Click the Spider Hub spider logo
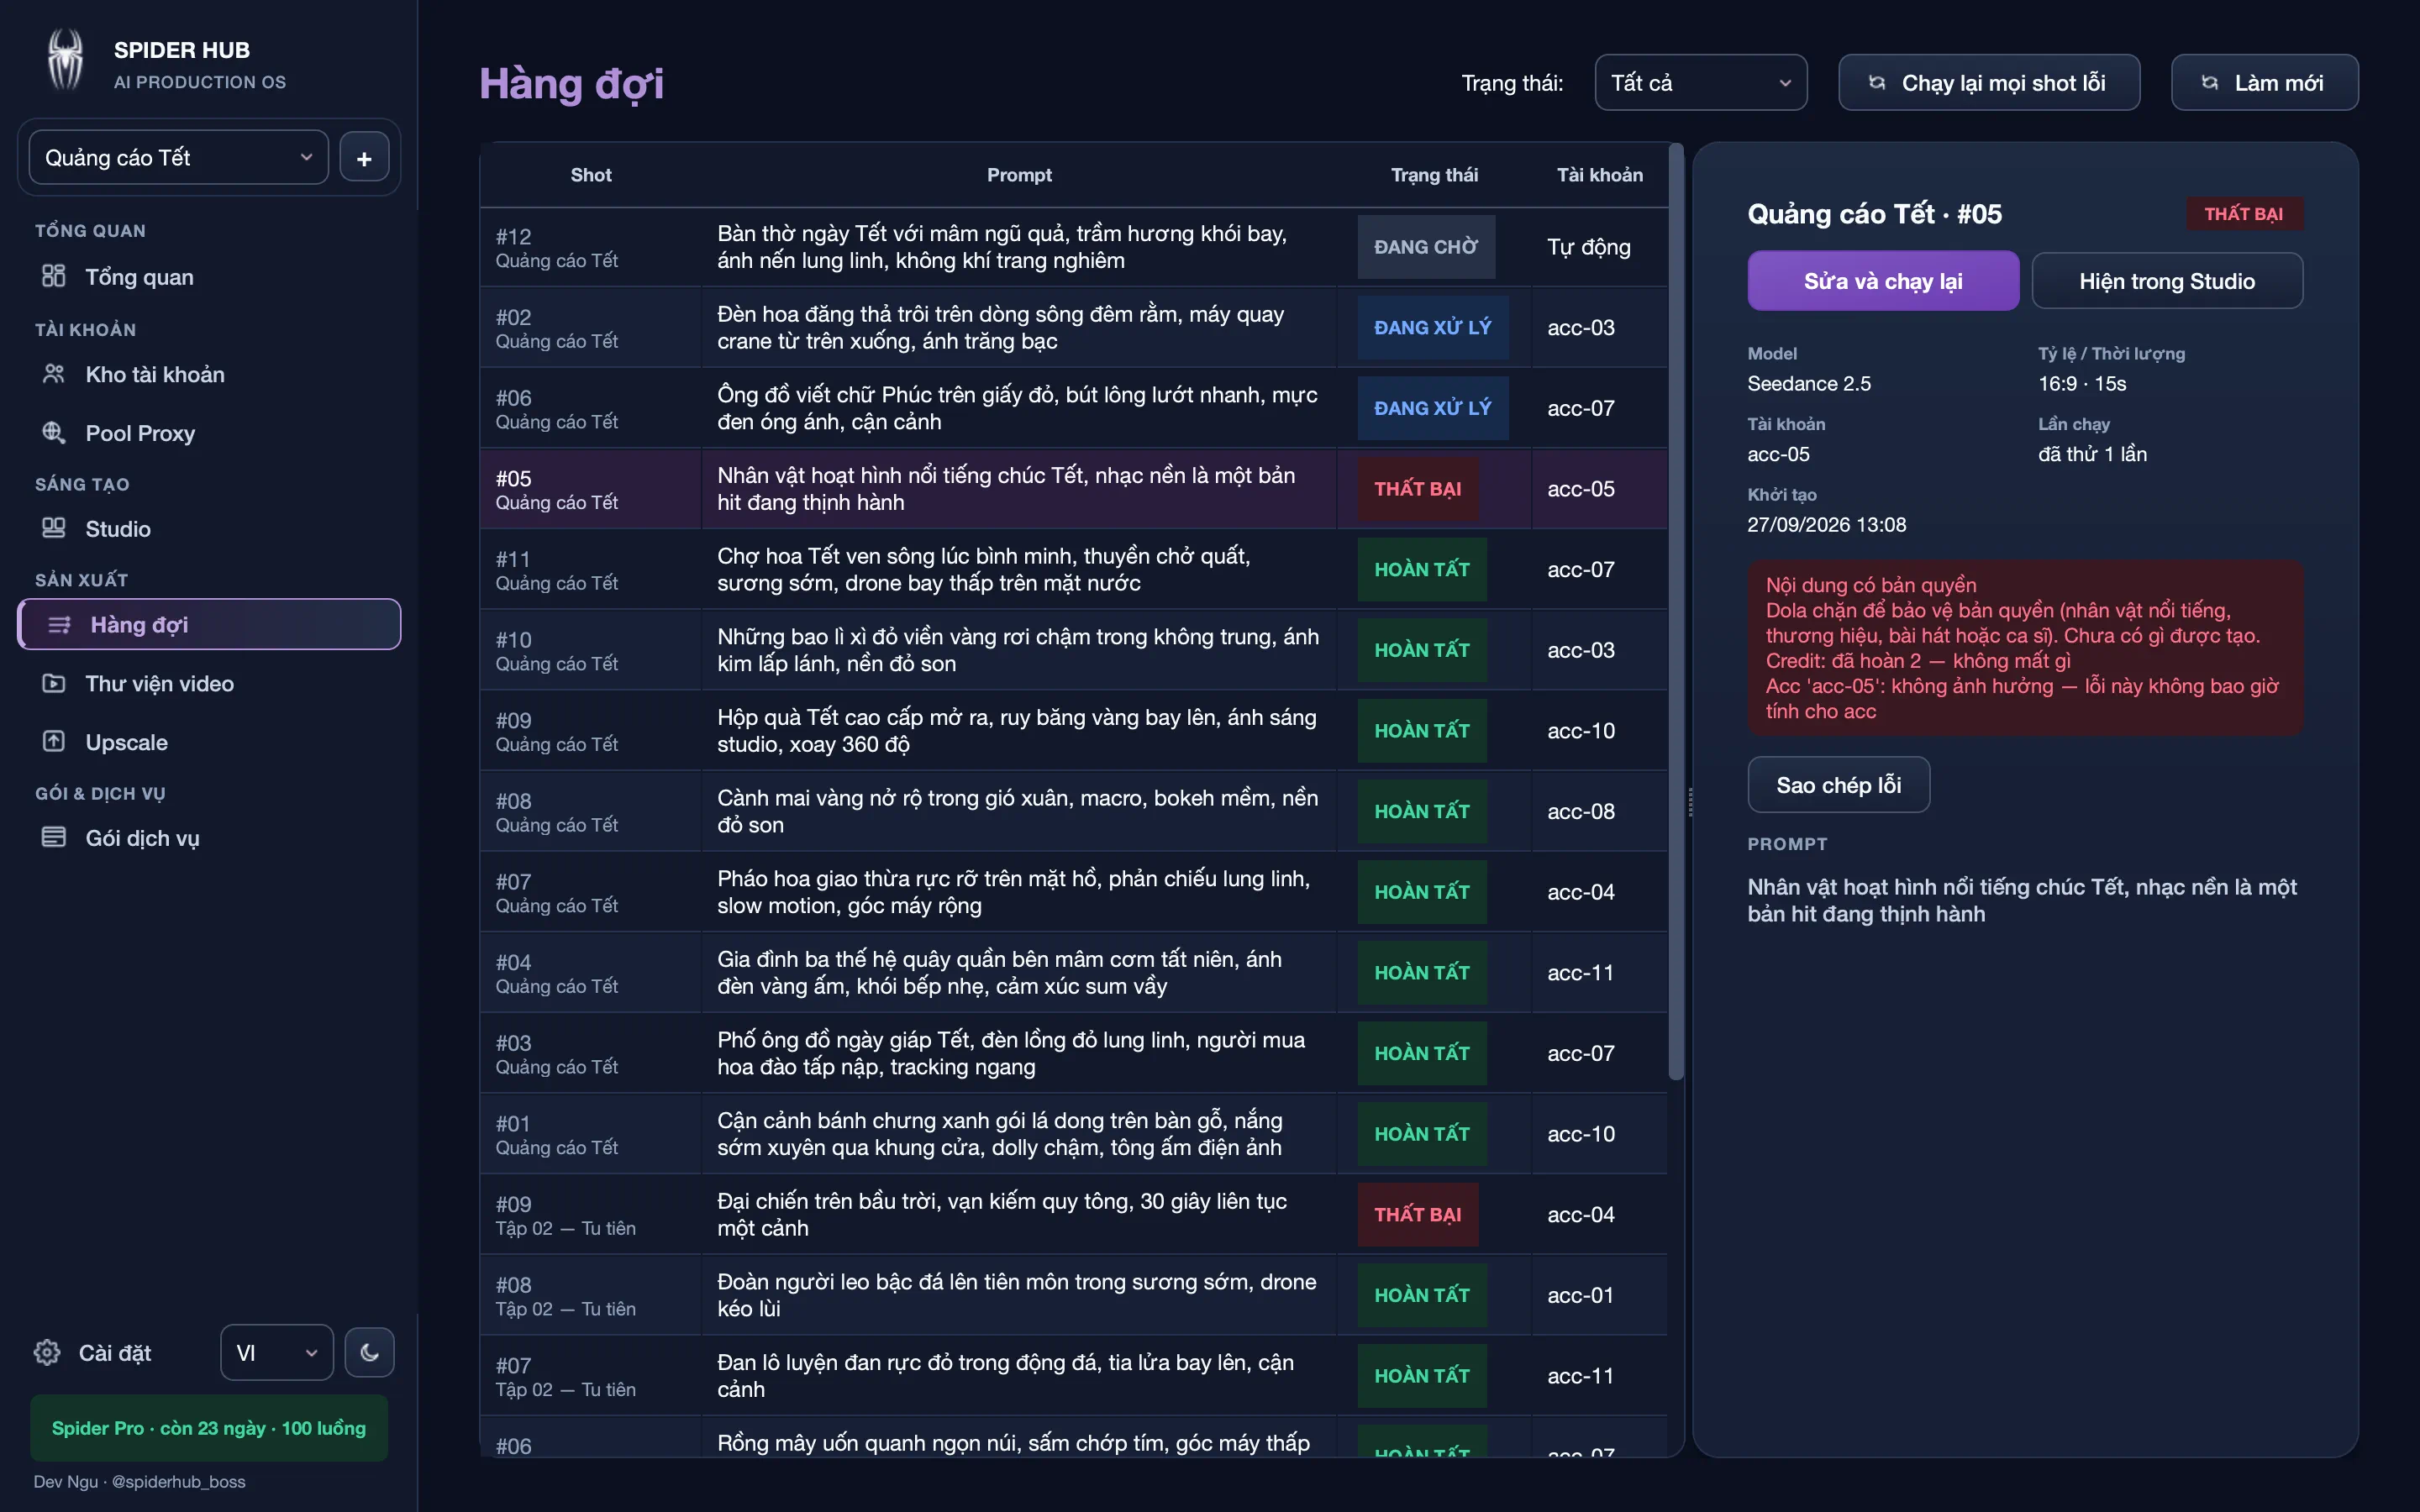Image resolution: width=2420 pixels, height=1512 pixels. [66, 61]
